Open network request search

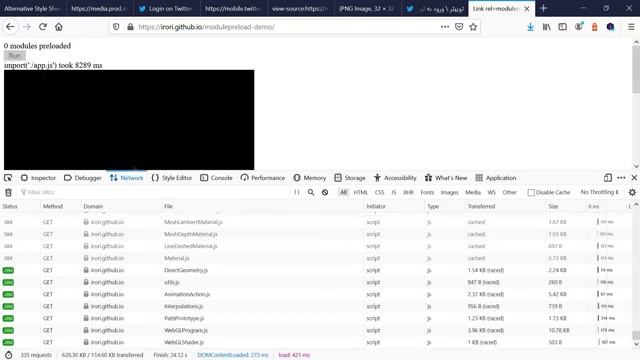click(x=311, y=192)
